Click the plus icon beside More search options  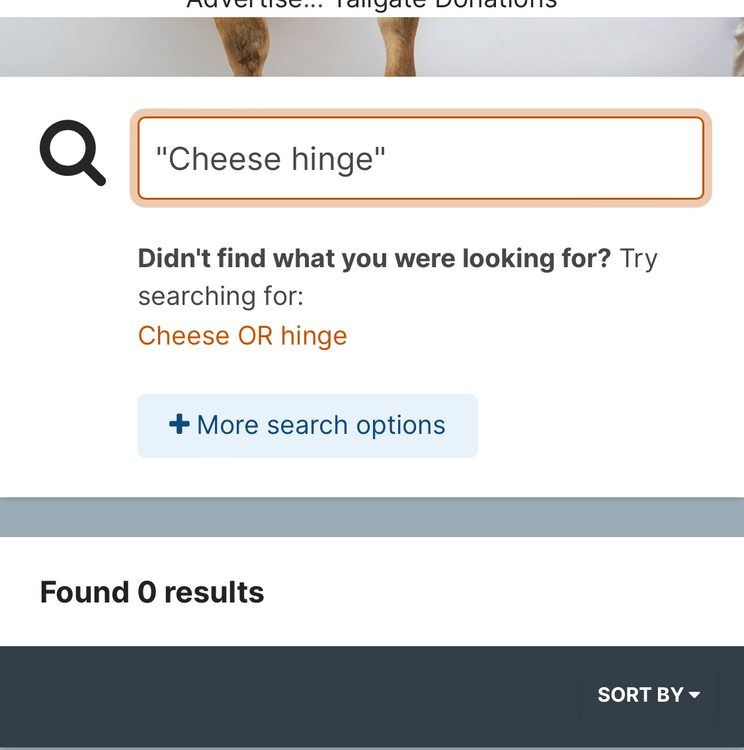[x=179, y=425]
